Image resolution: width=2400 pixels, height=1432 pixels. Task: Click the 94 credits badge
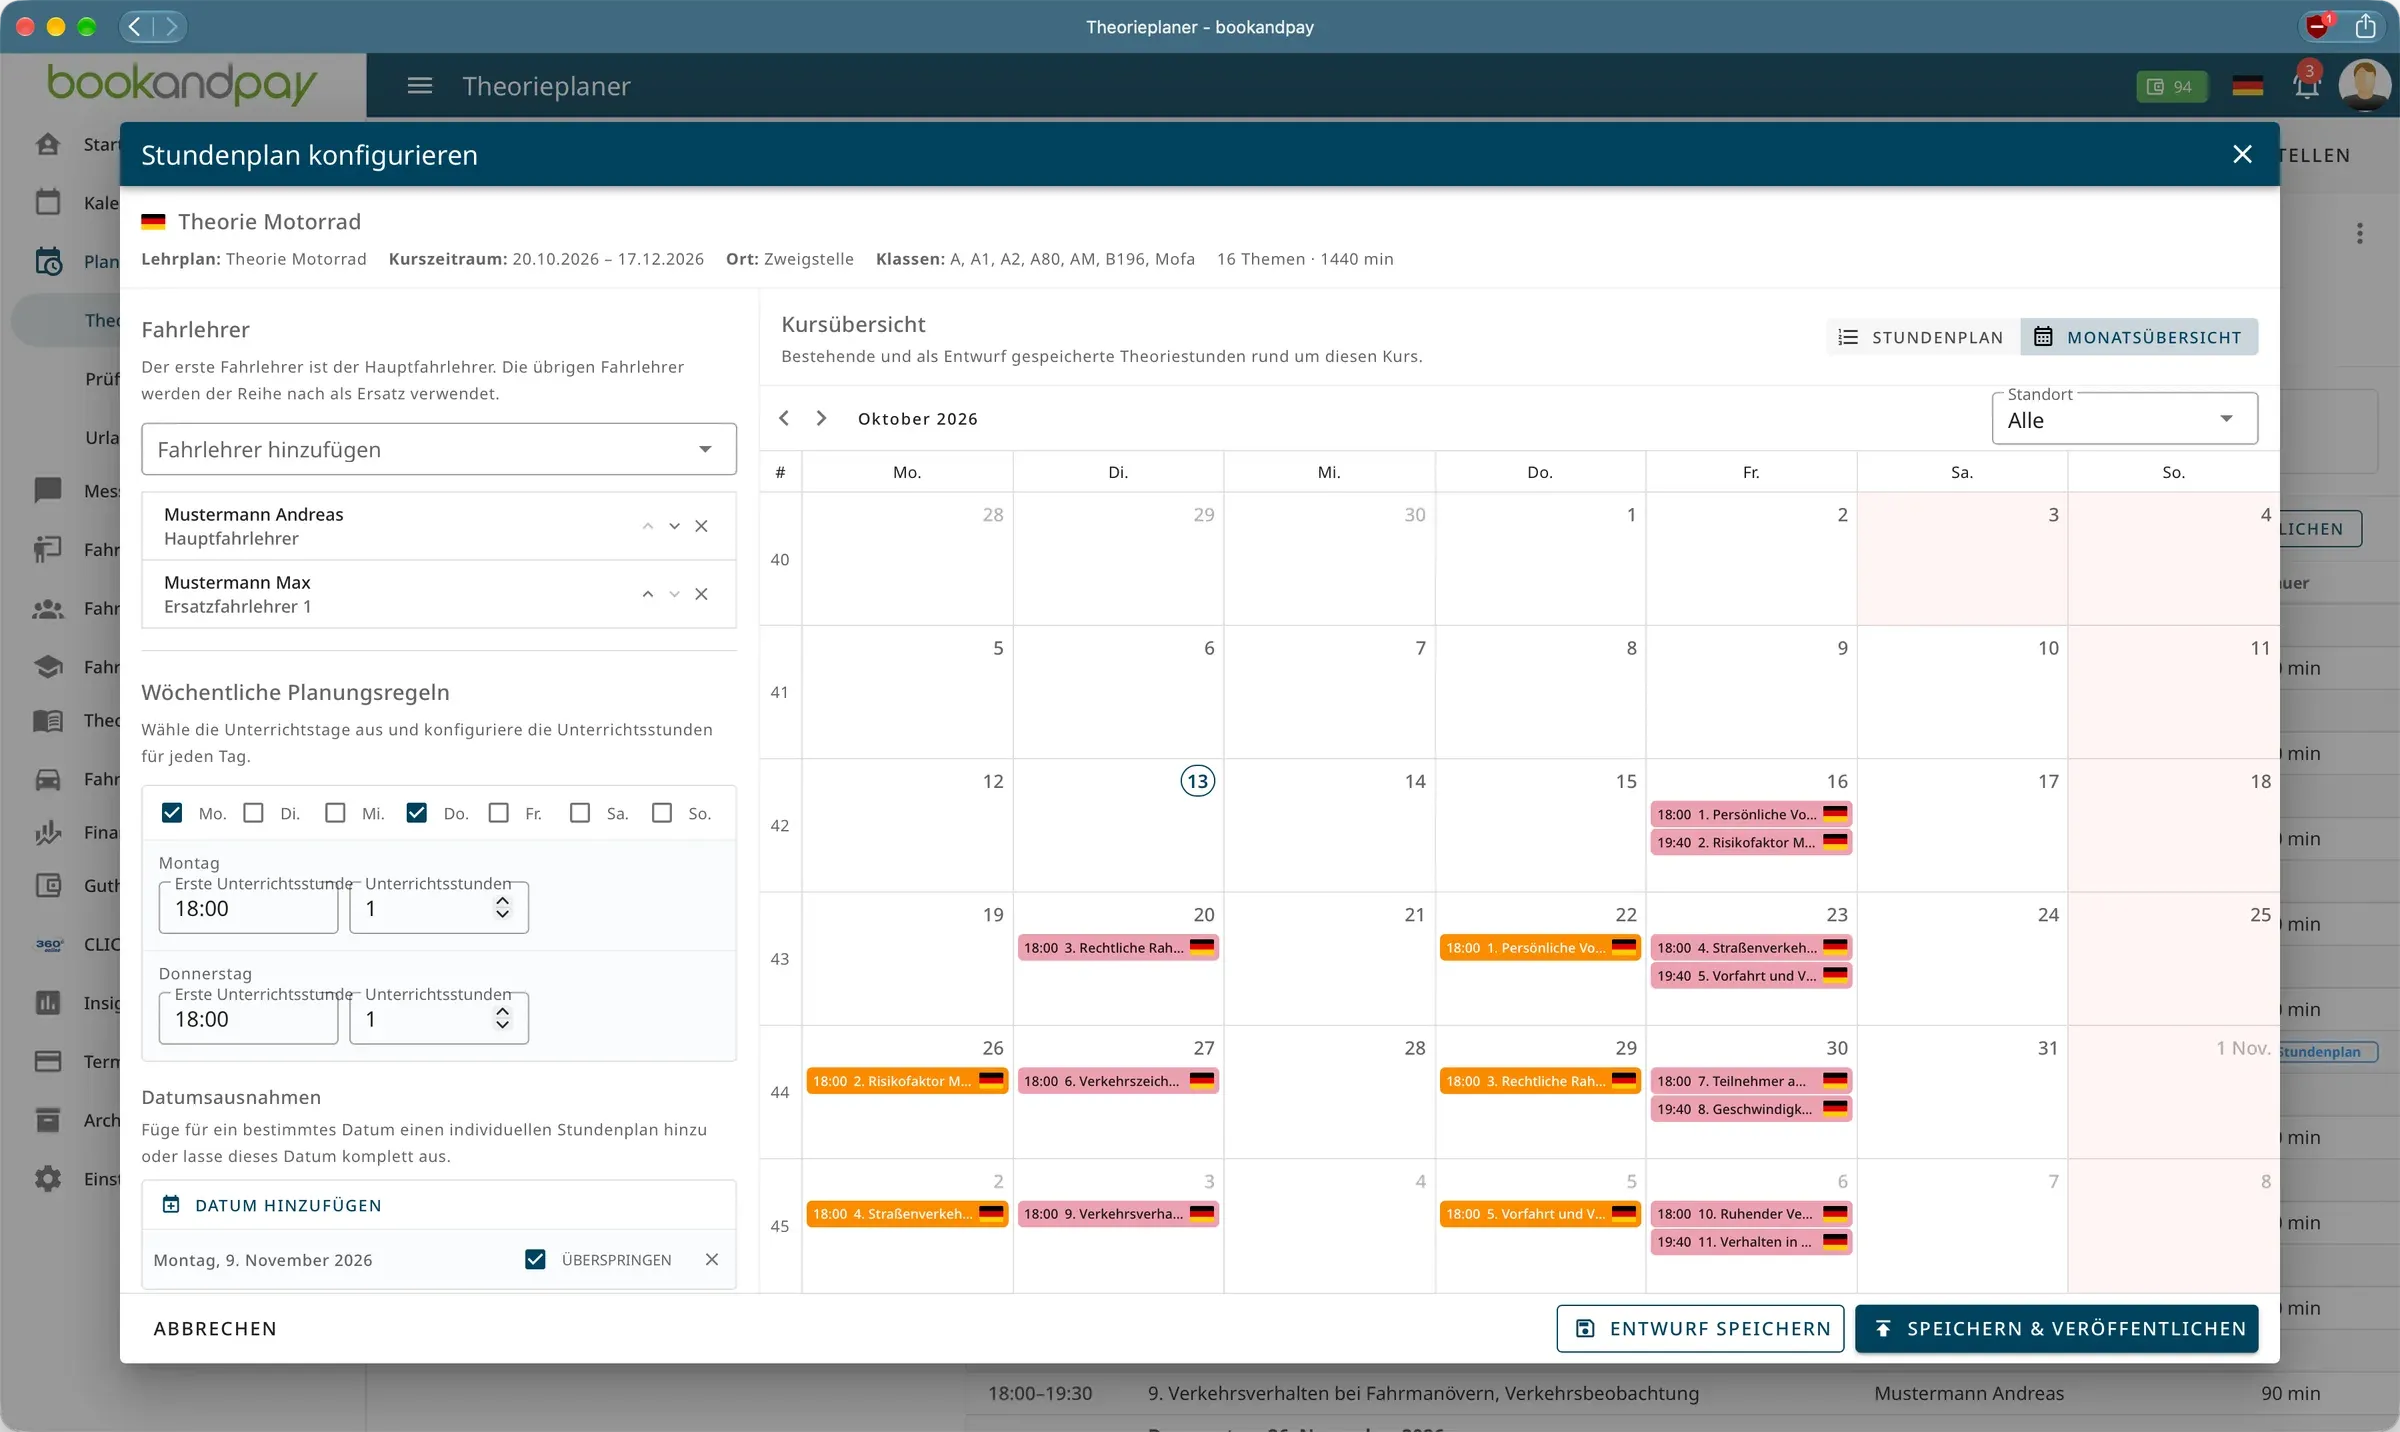2171,87
